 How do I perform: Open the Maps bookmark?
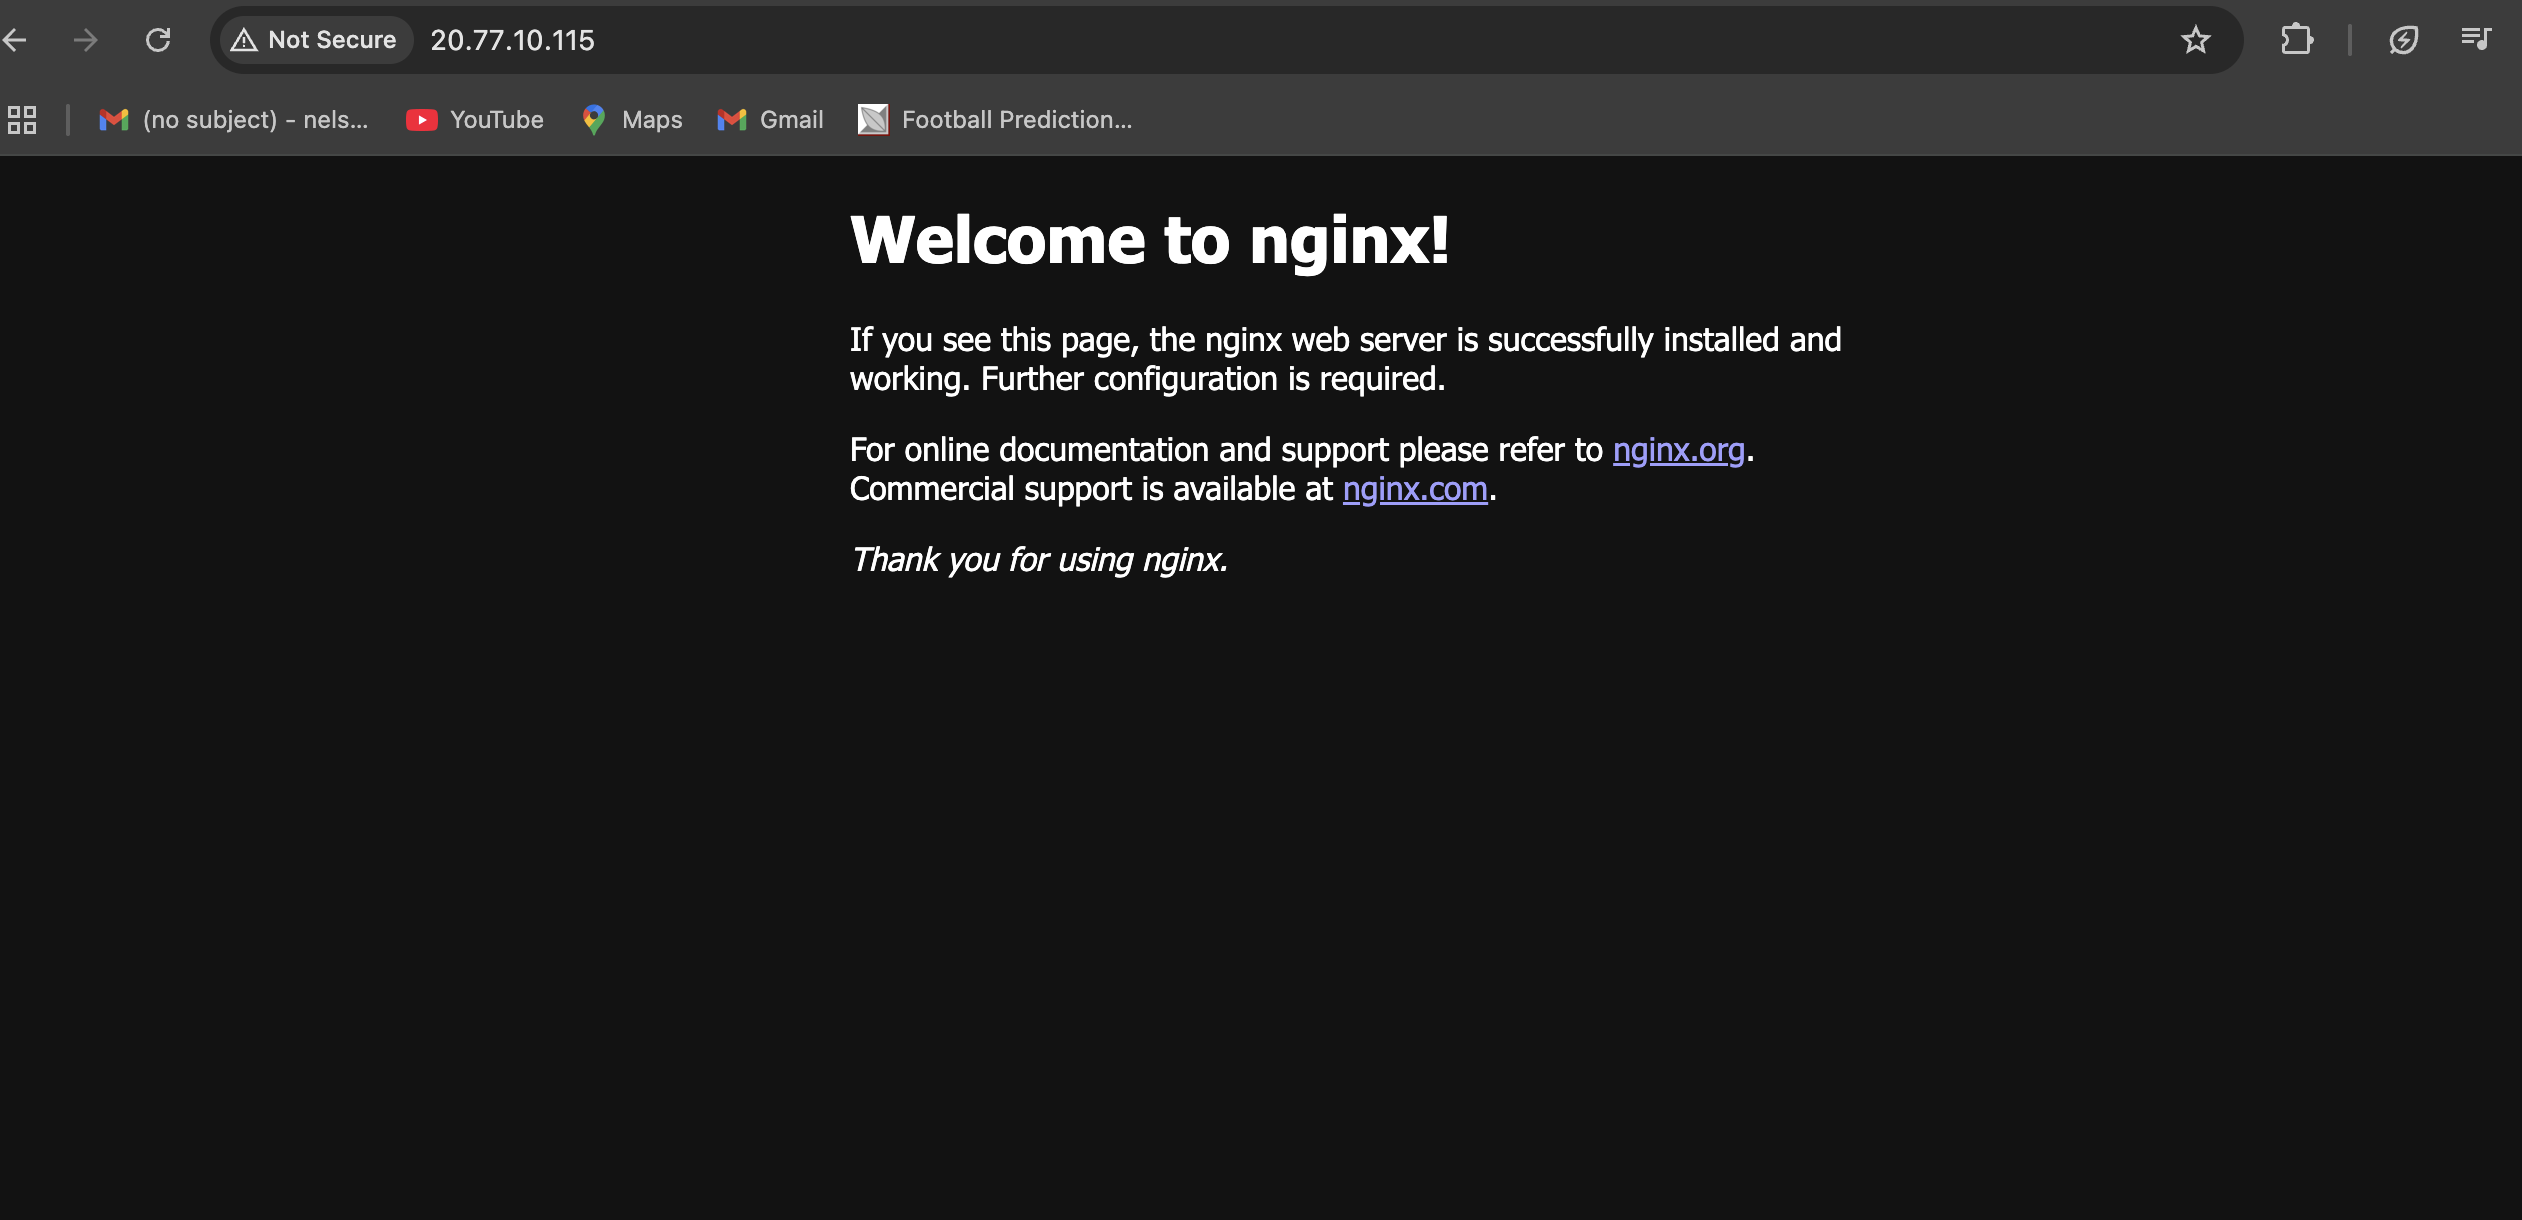click(x=632, y=120)
